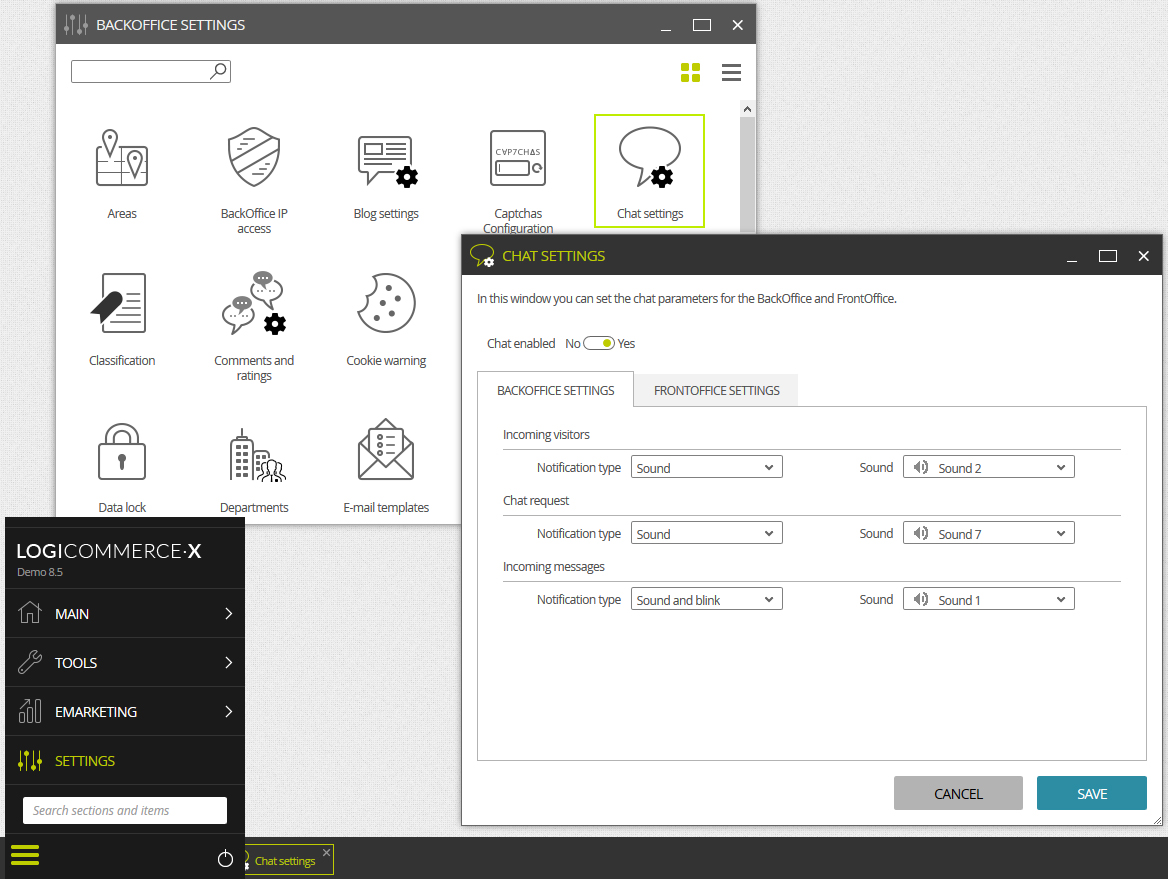Screen dimensions: 1168x879
Task: Switch to grid view icon
Action: 691,72
